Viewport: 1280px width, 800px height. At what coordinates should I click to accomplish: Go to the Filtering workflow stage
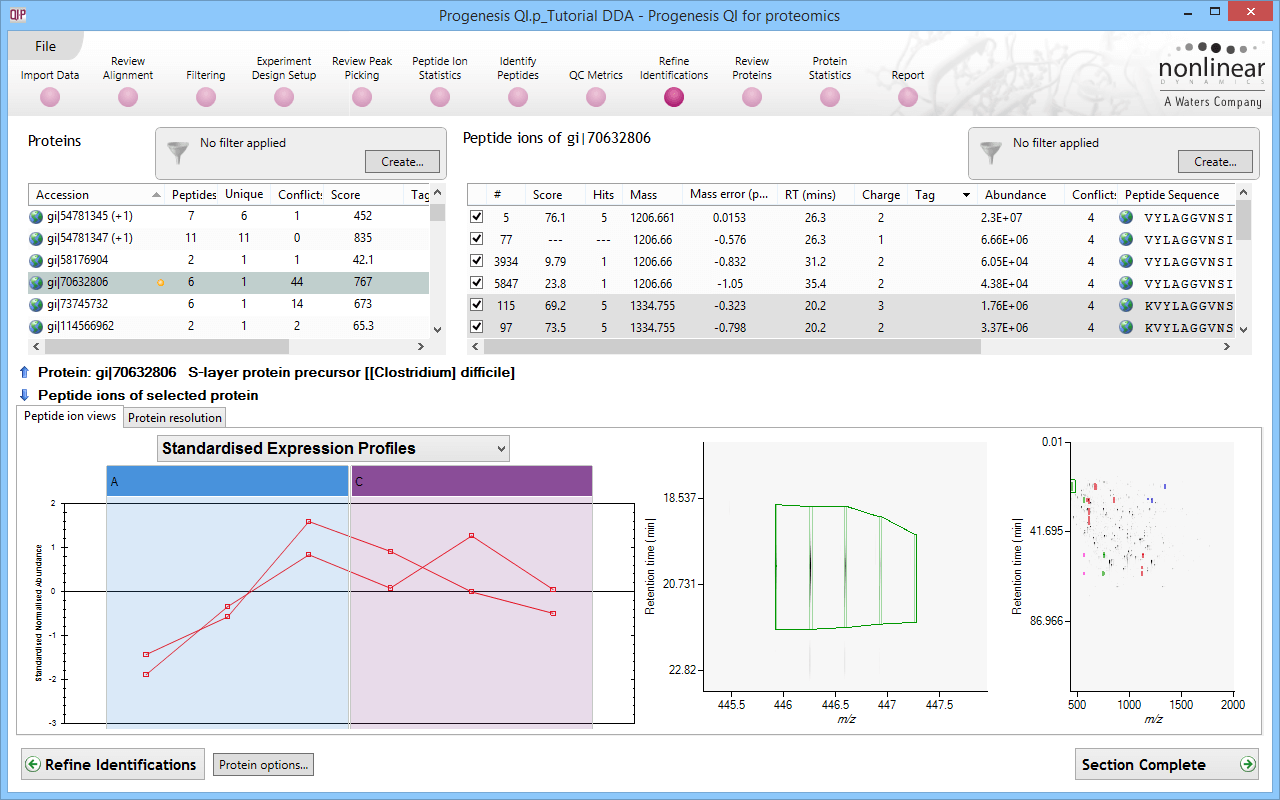coord(206,97)
